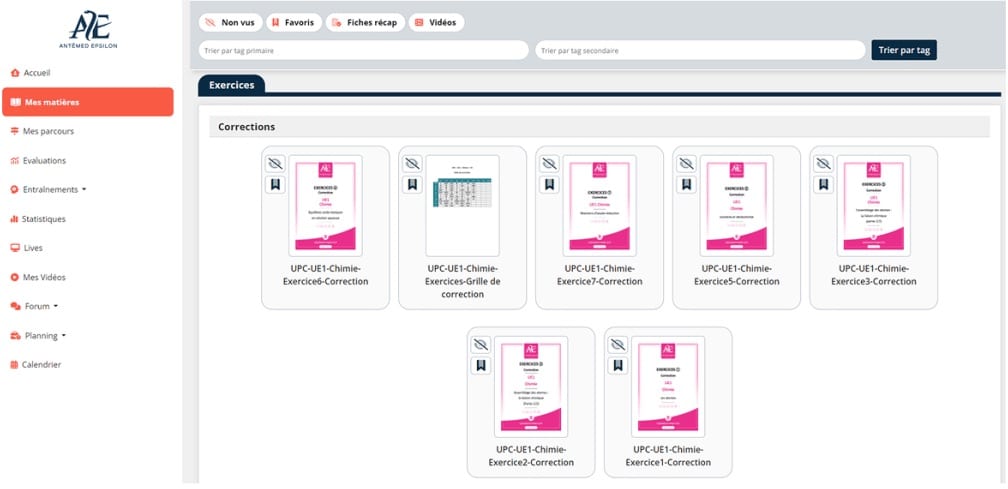Toggle seen status on Grille de correction
1008x489 pixels.
tap(412, 163)
